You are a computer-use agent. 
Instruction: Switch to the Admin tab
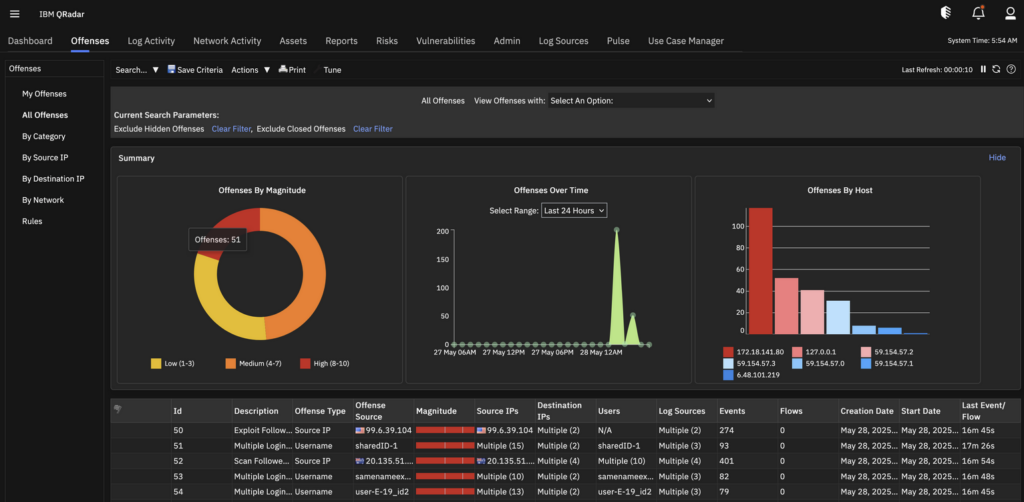click(507, 40)
